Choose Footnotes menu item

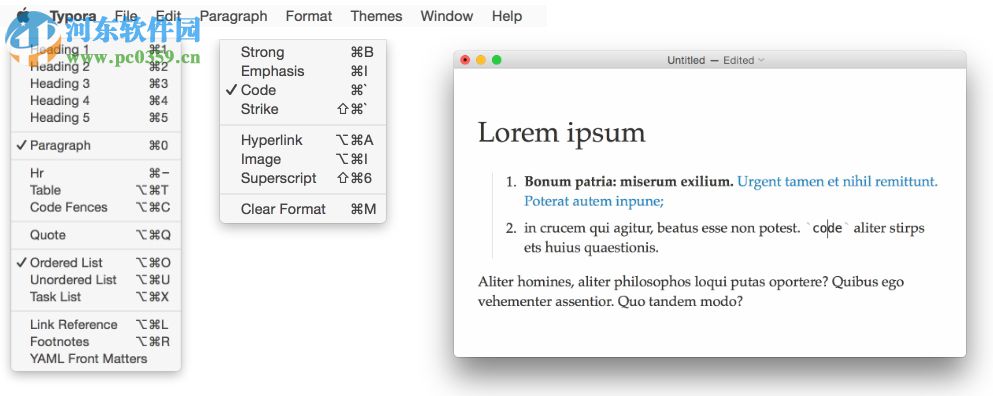pyautogui.click(x=96, y=342)
